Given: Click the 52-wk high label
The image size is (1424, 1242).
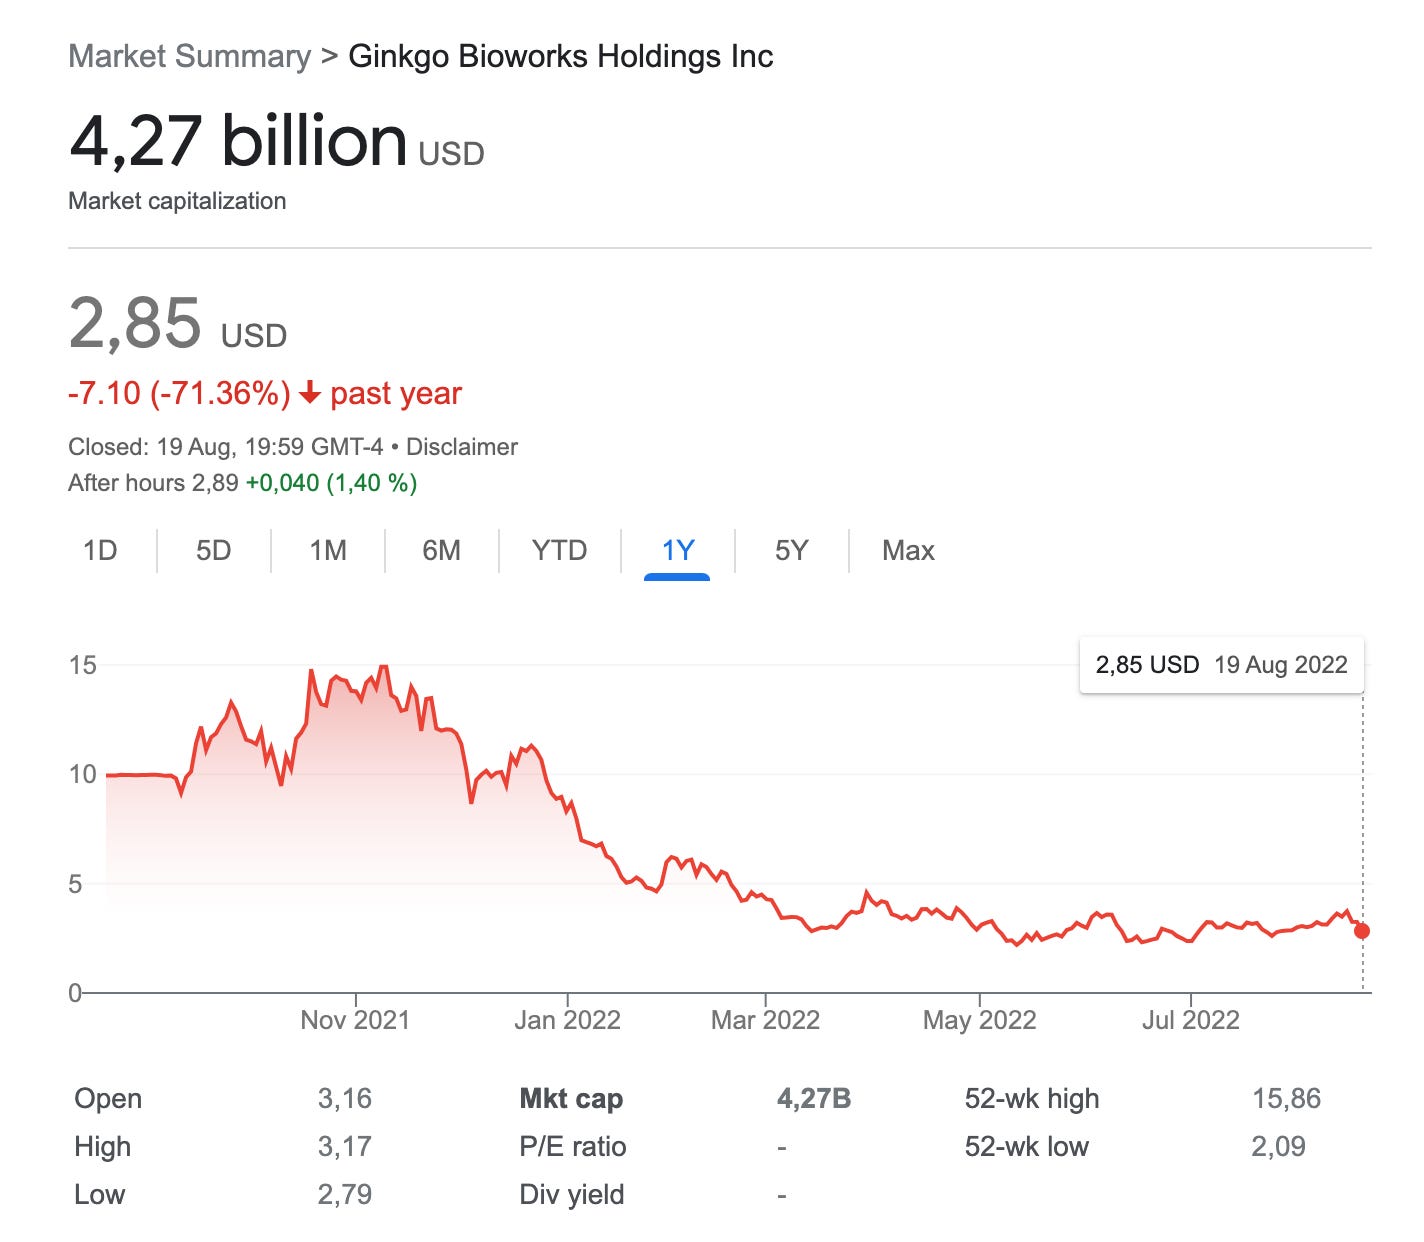Looking at the screenshot, I should pos(1032,1099).
